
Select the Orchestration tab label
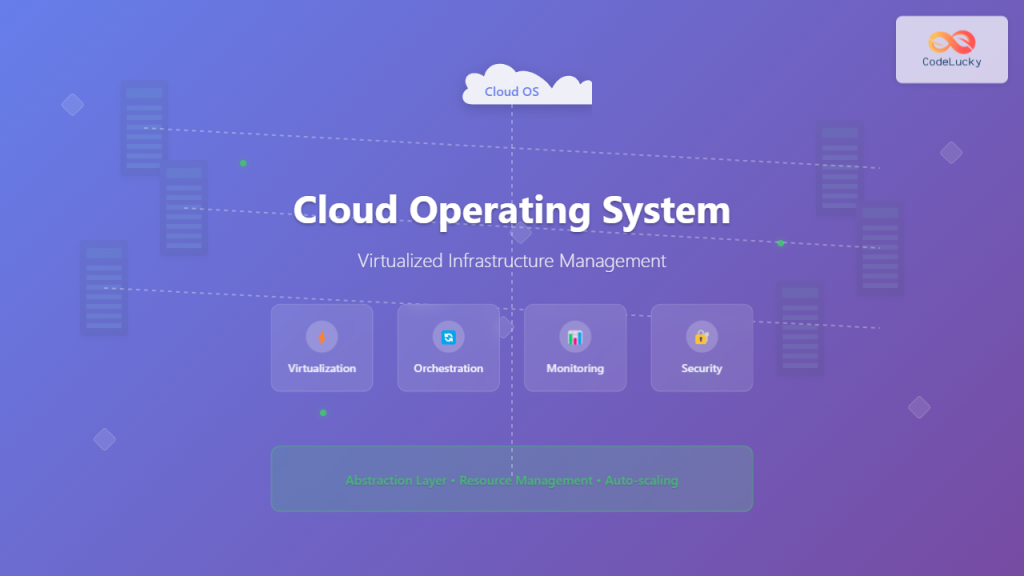click(x=448, y=368)
